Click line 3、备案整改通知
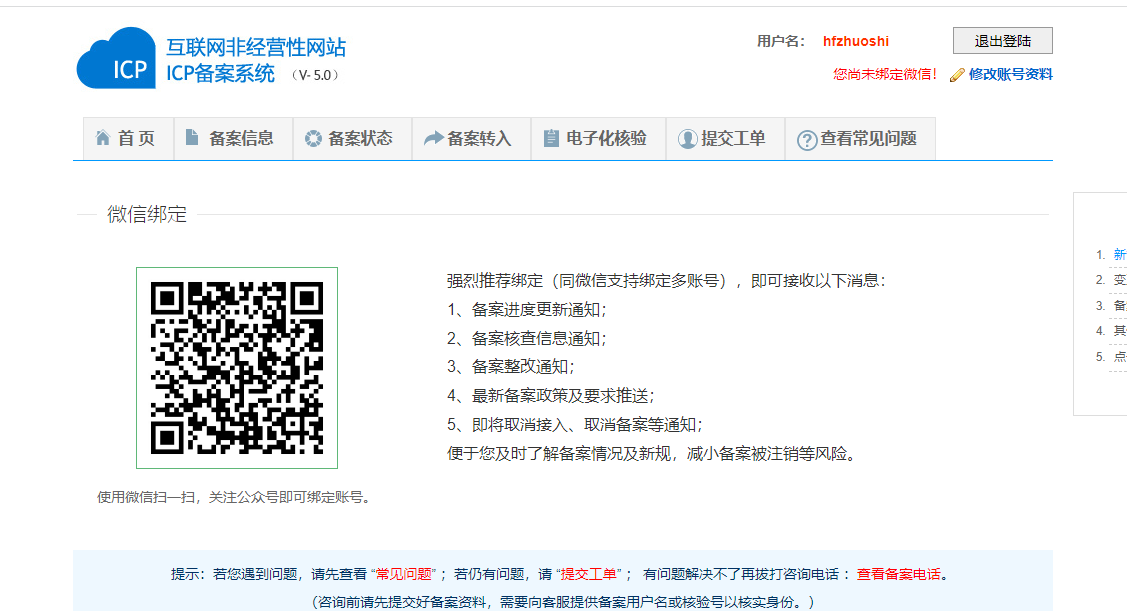 point(511,367)
